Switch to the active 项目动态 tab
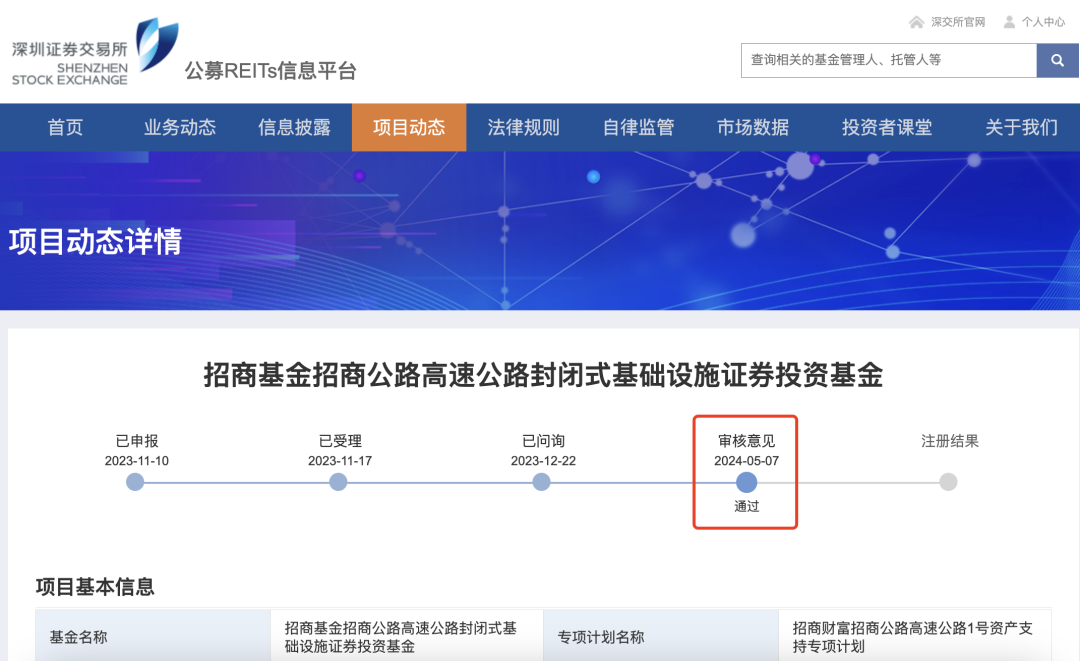This screenshot has width=1080, height=661. (409, 127)
